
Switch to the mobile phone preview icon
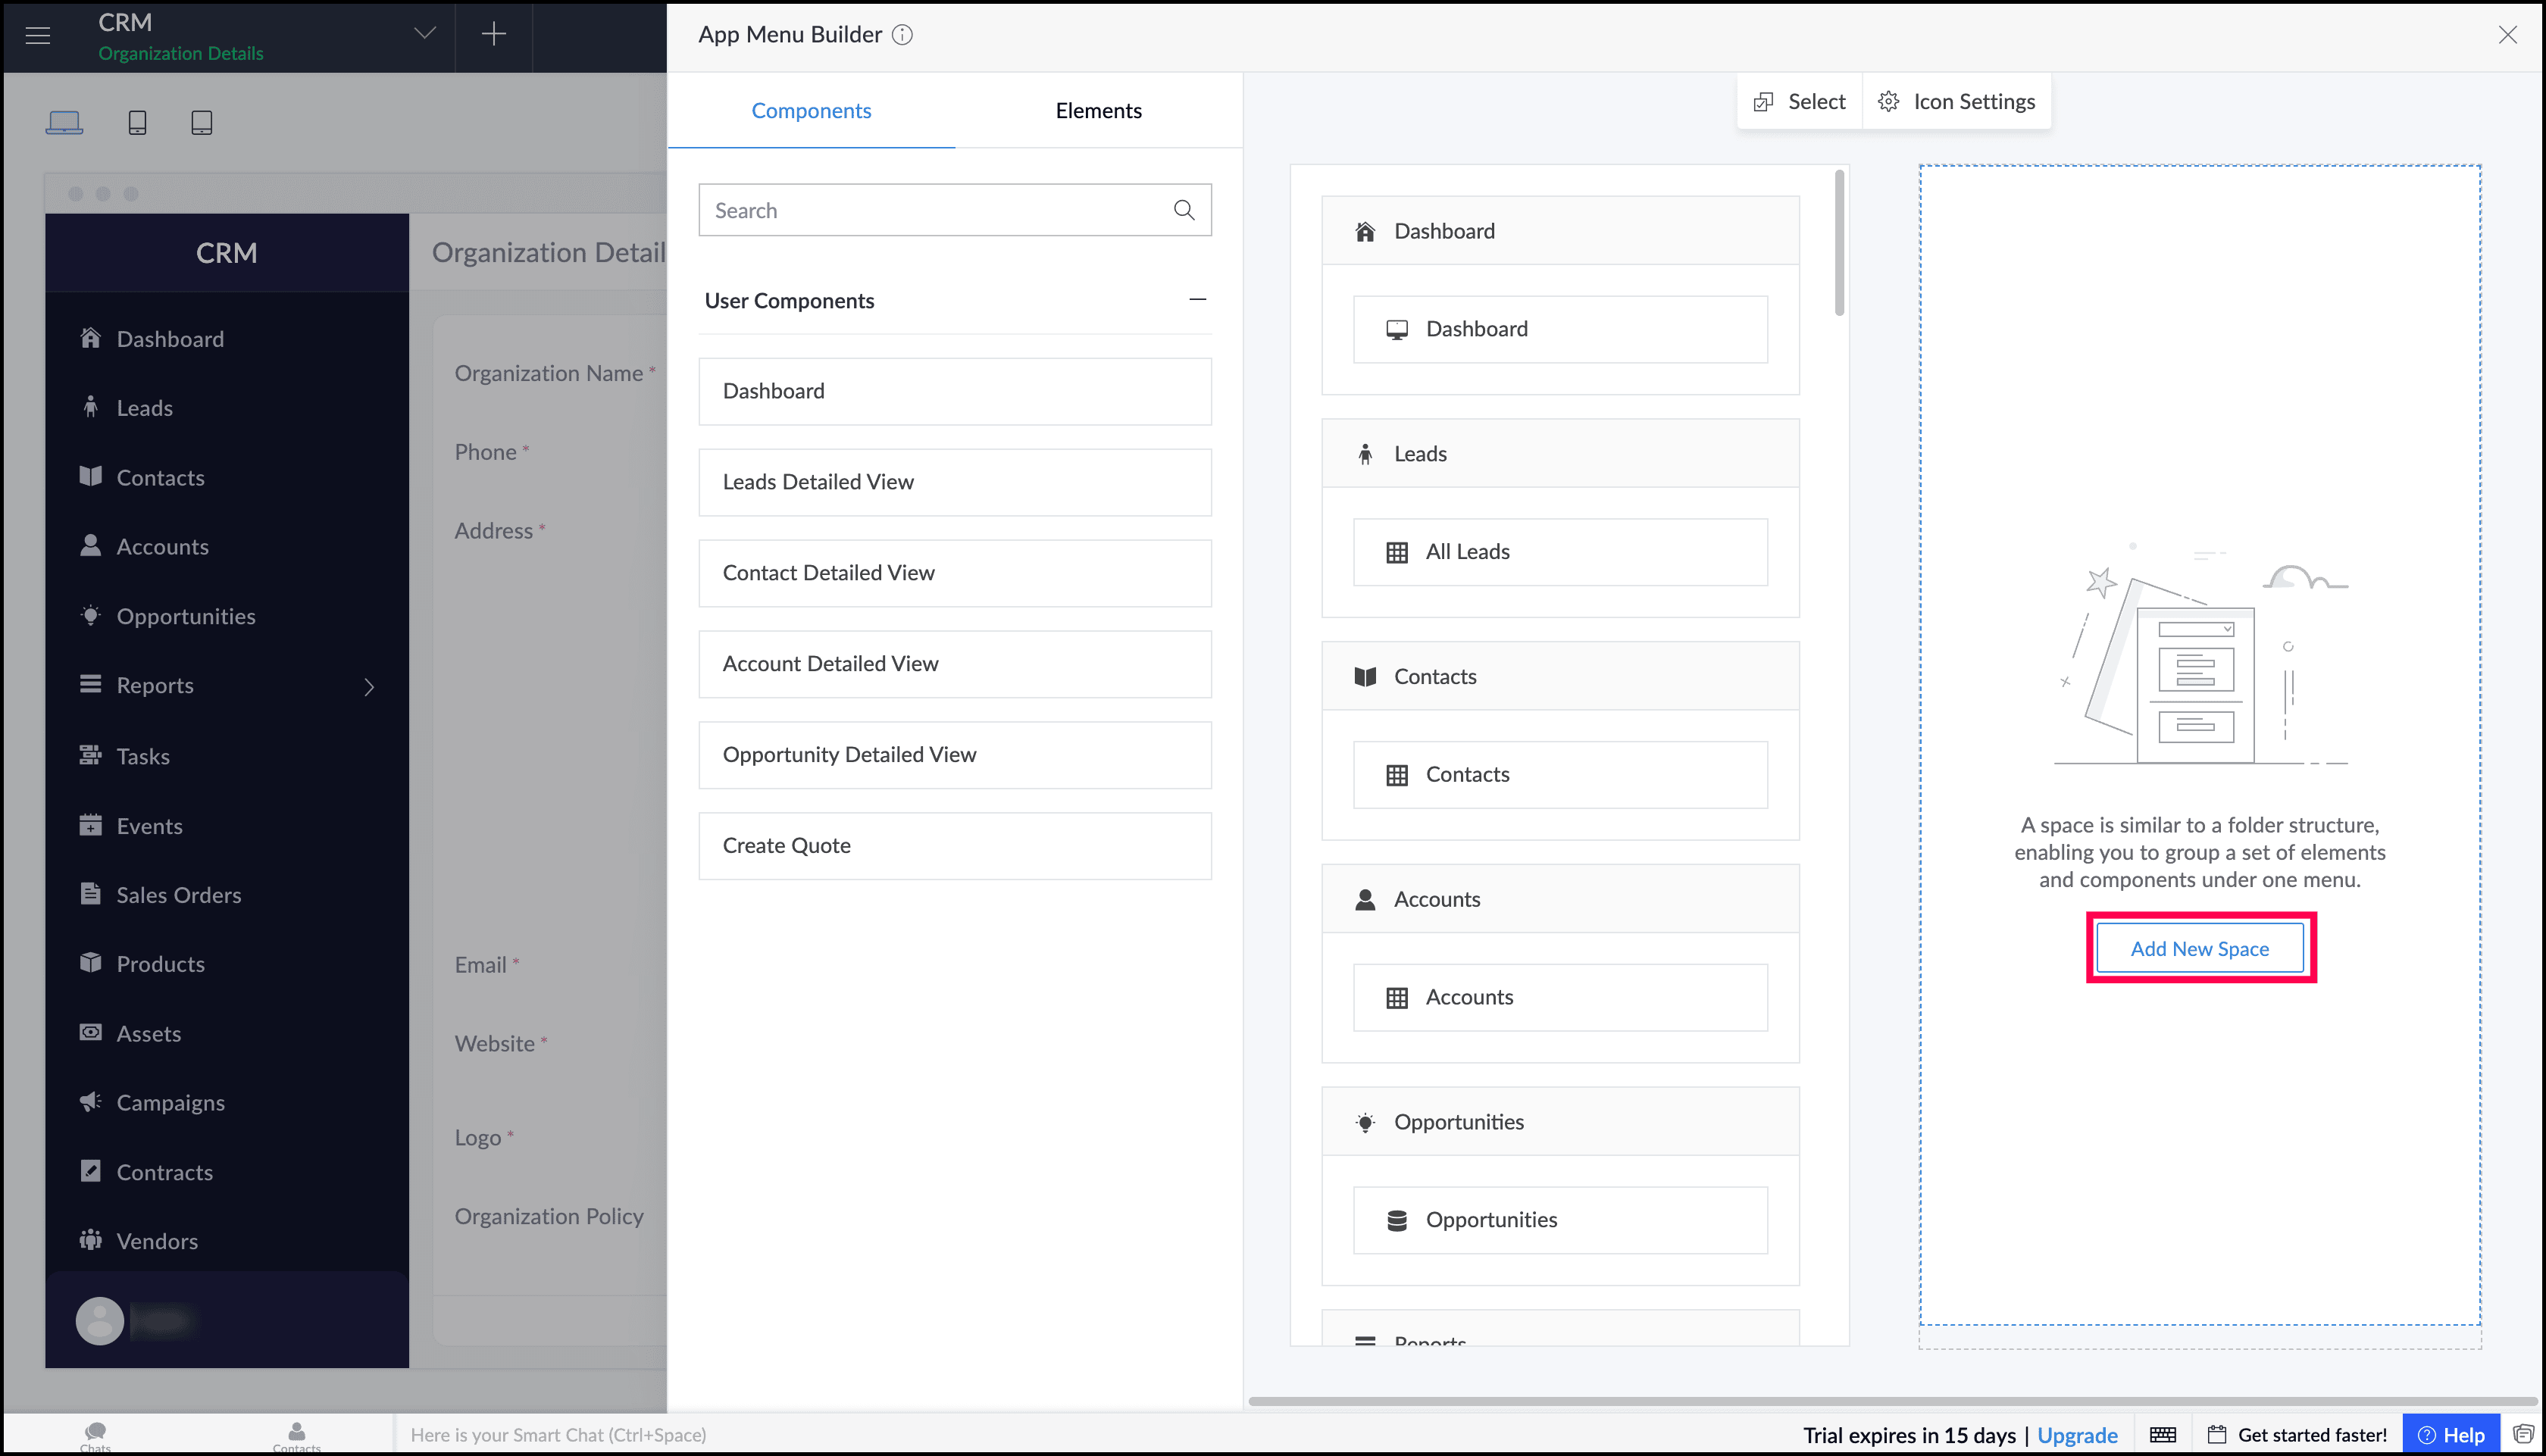(137, 122)
